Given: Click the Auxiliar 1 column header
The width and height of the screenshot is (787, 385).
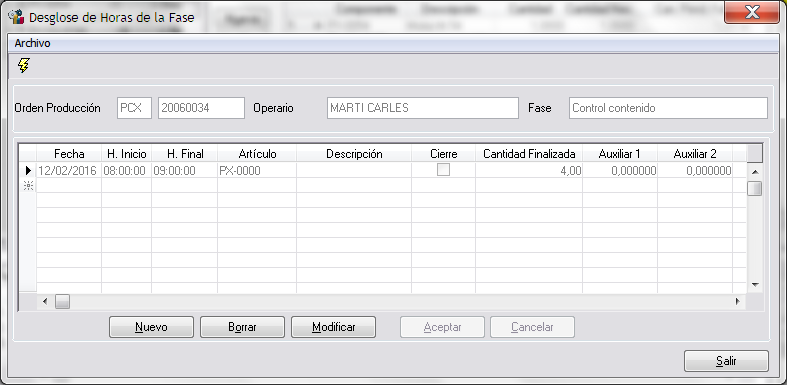Looking at the screenshot, I should [620, 154].
